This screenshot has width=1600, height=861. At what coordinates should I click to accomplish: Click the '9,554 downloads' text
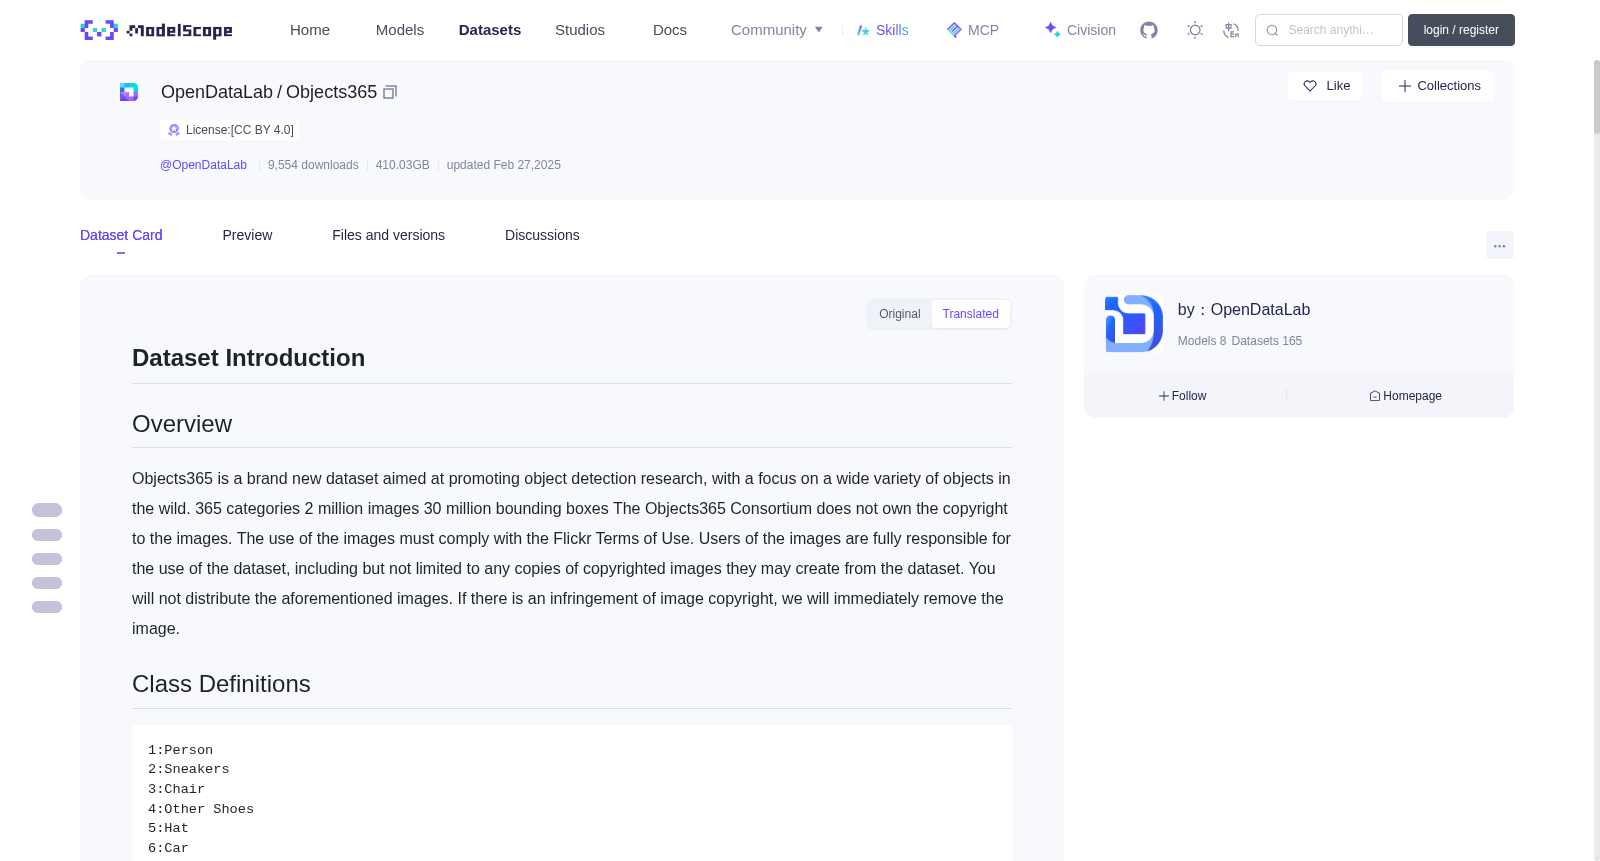313,165
